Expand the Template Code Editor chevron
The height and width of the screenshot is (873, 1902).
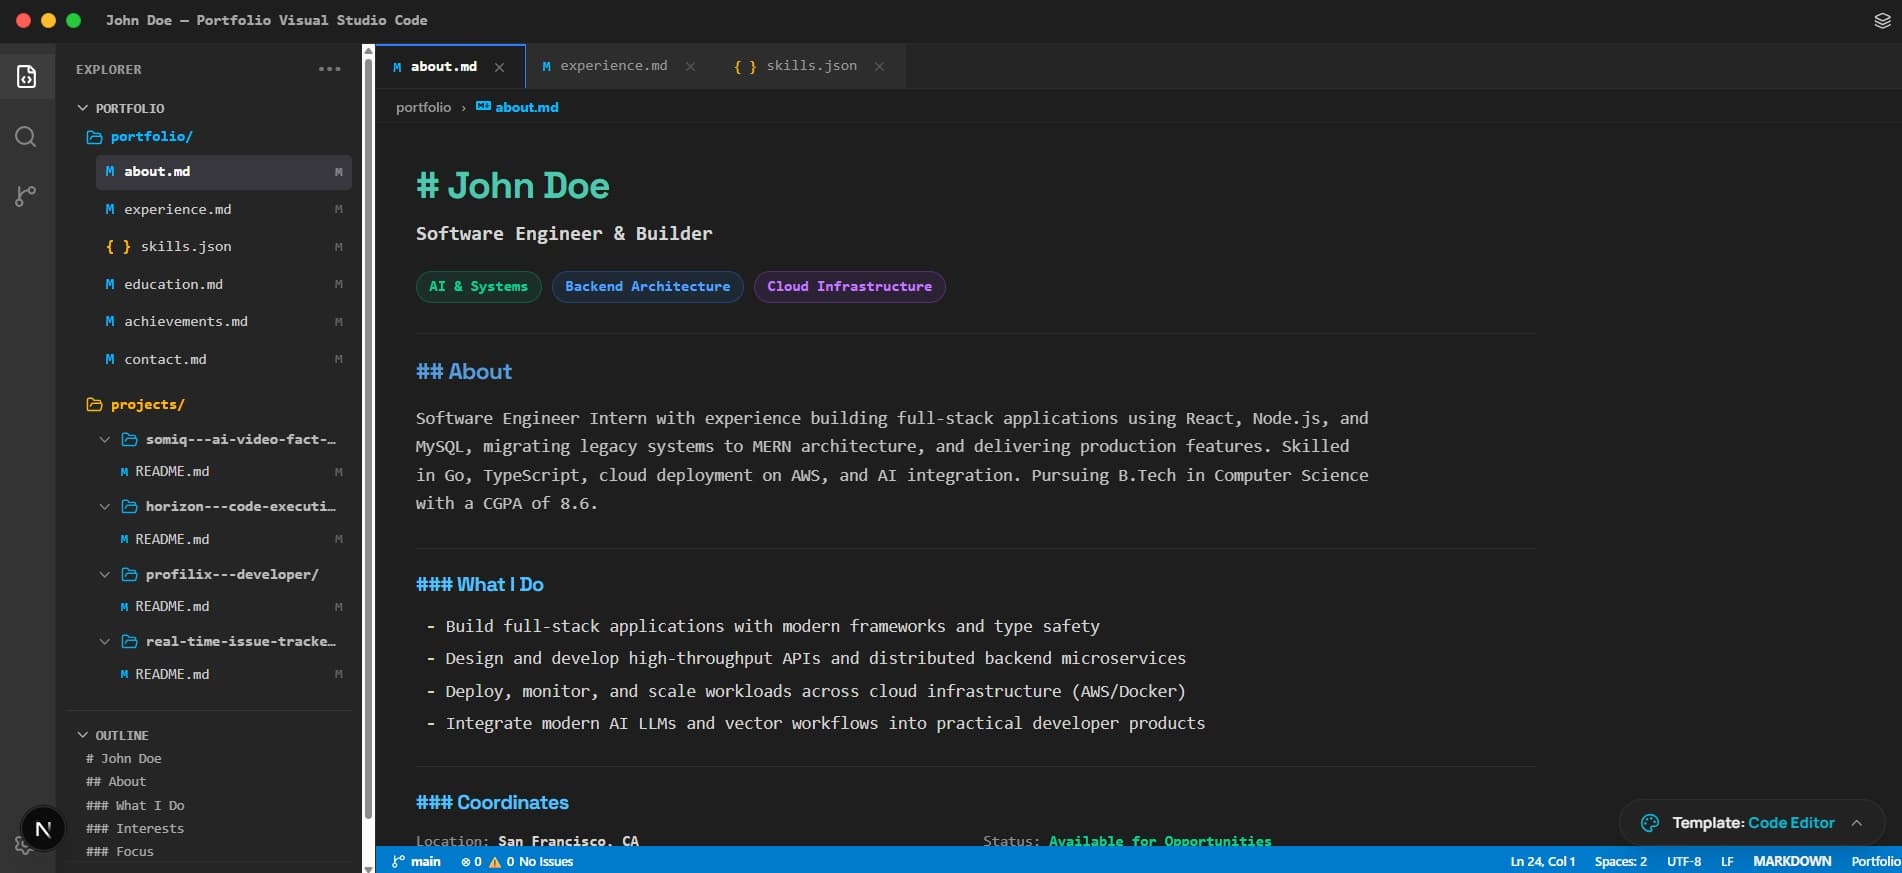pos(1857,823)
